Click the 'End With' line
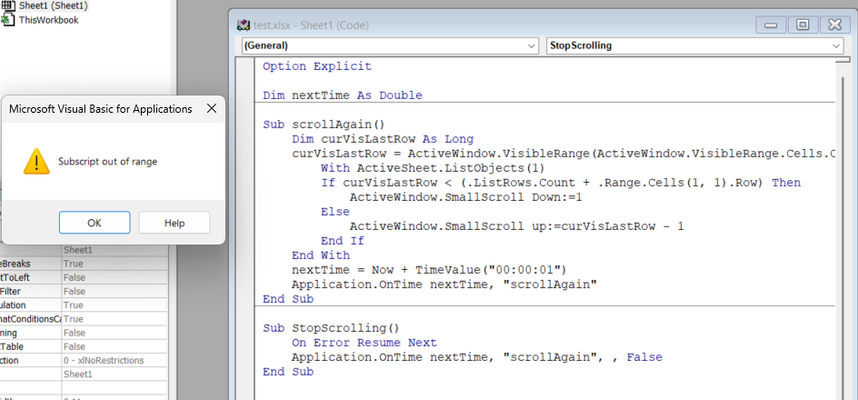Screen dimensions: 858x400 [x=321, y=255]
